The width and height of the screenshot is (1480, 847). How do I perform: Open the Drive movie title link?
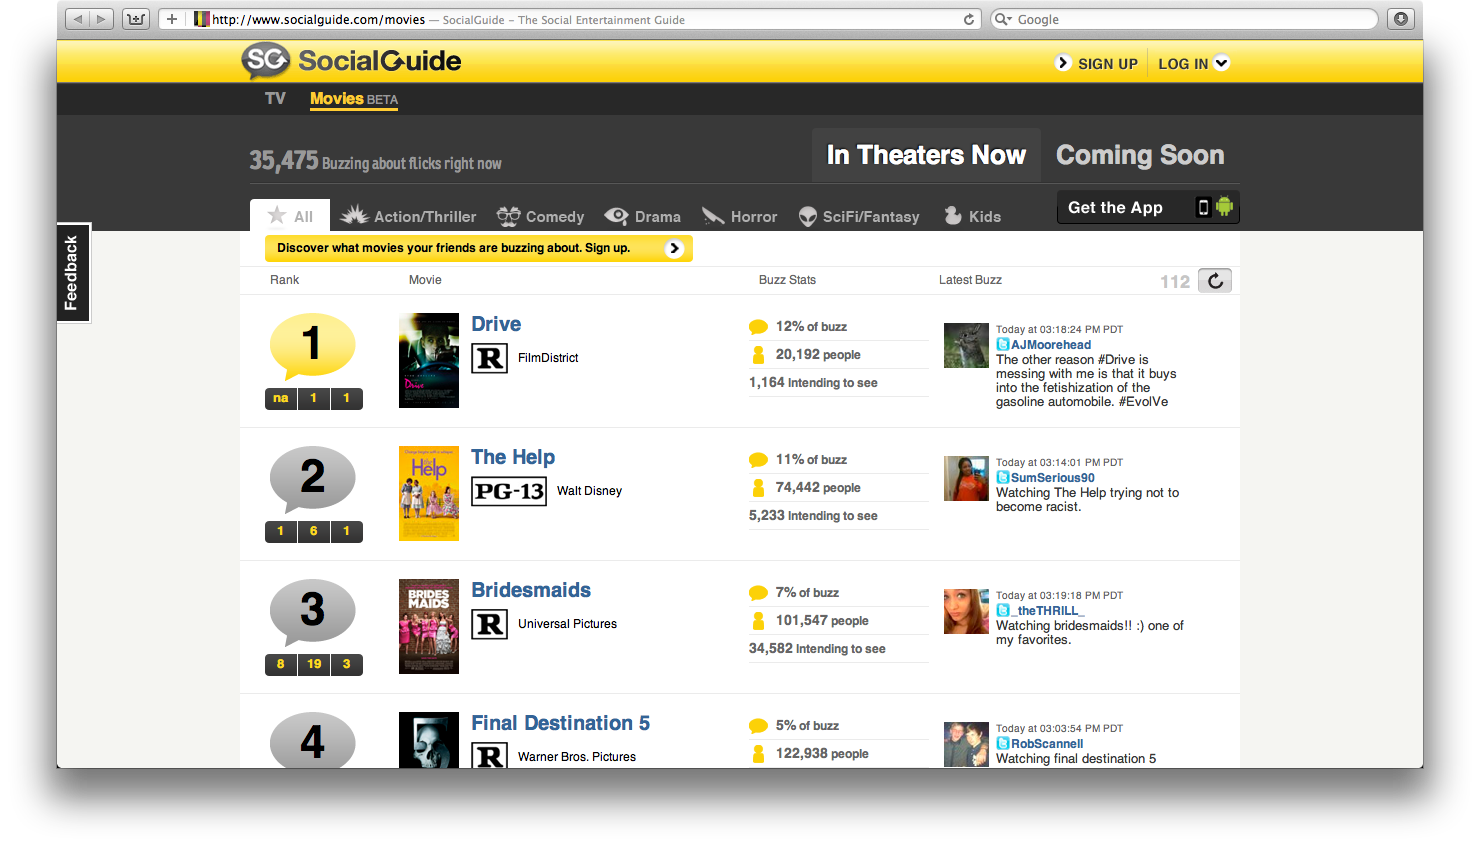point(496,324)
